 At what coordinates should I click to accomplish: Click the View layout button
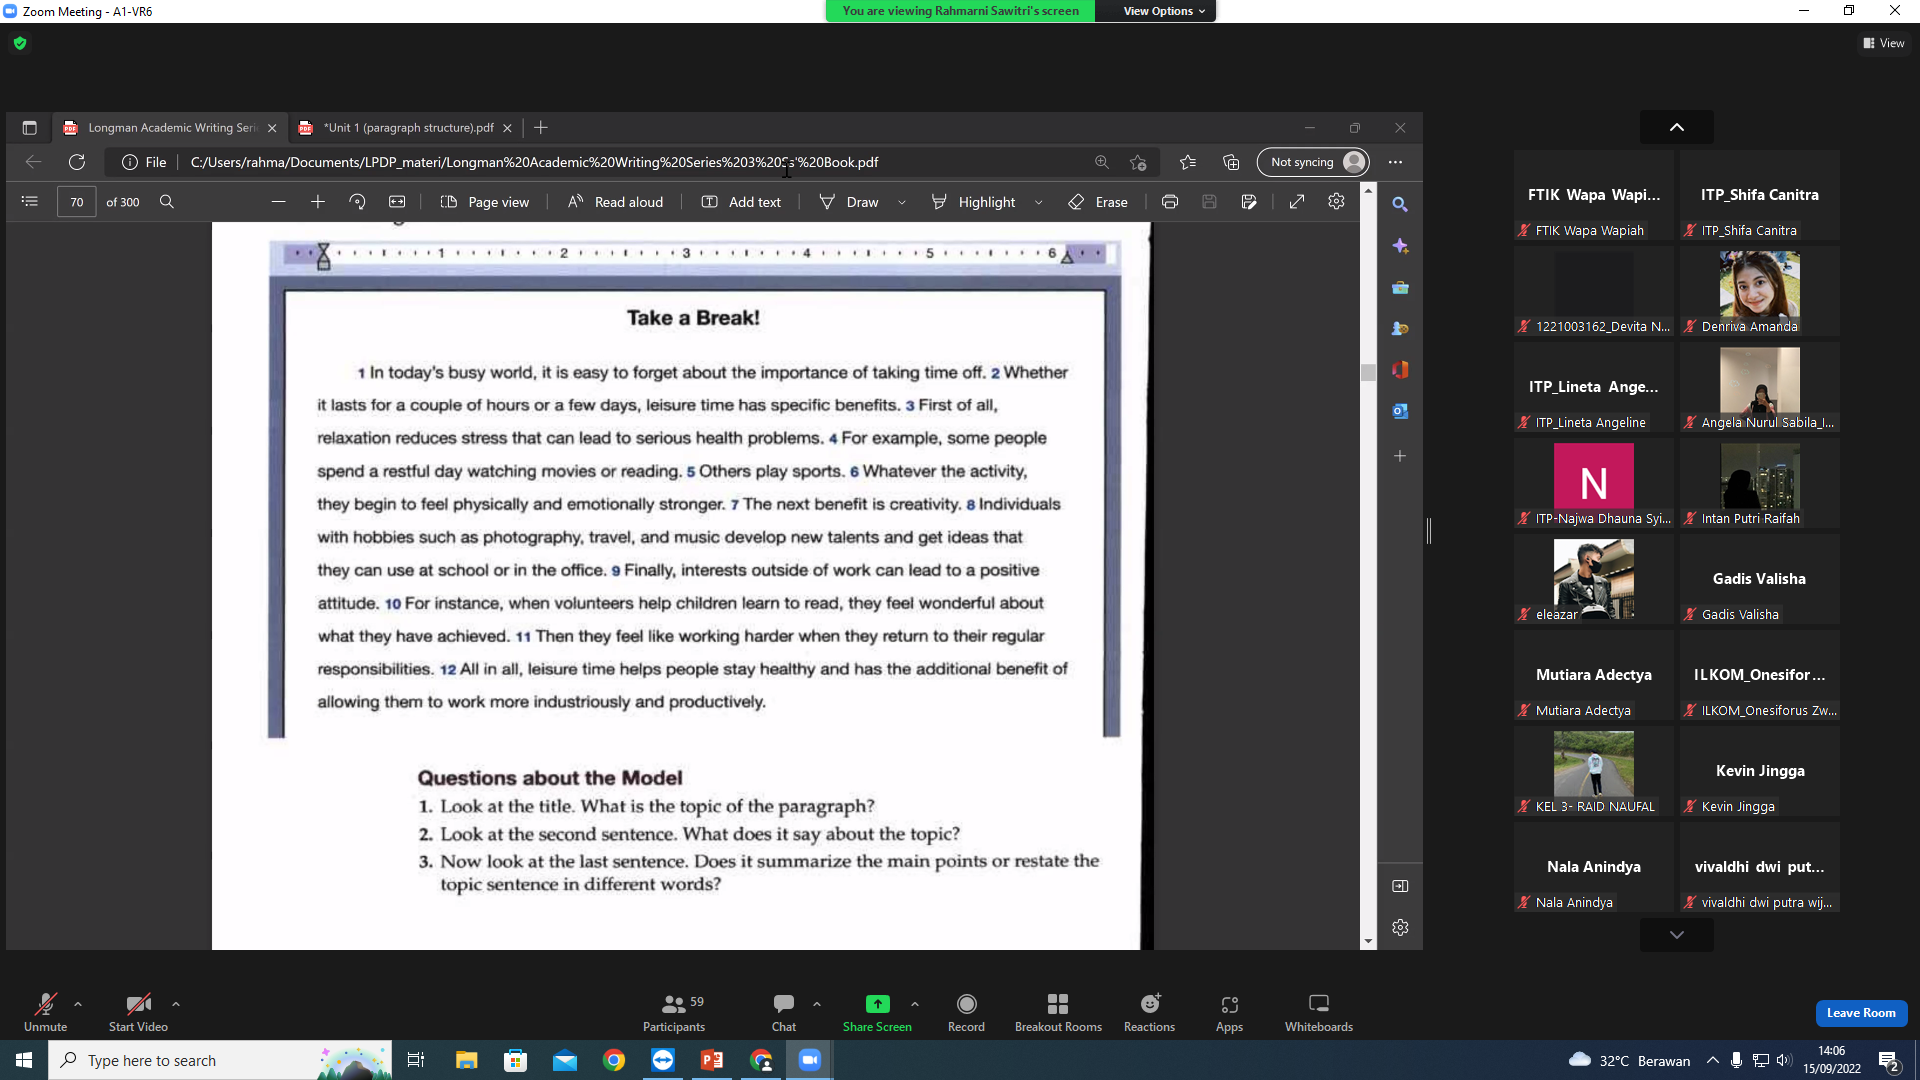tap(1884, 43)
